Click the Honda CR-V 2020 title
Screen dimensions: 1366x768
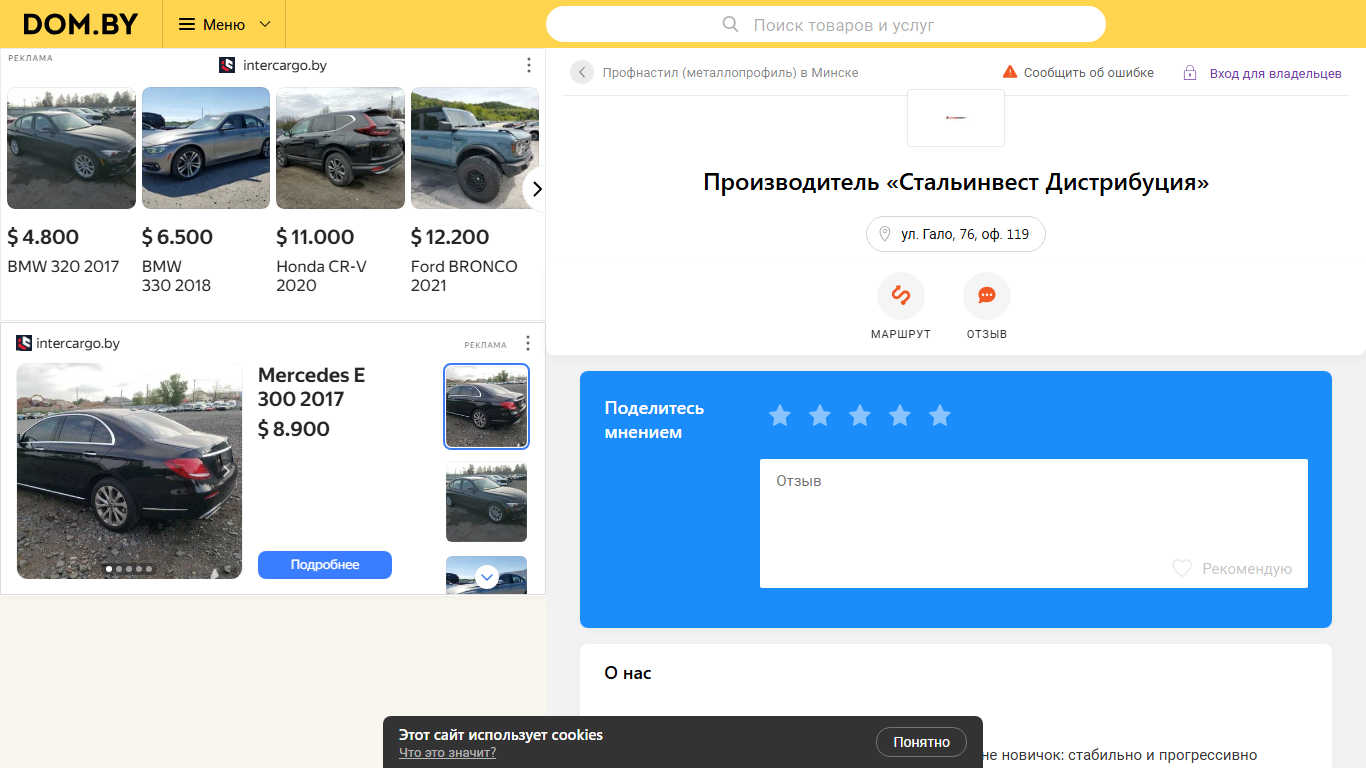321,276
